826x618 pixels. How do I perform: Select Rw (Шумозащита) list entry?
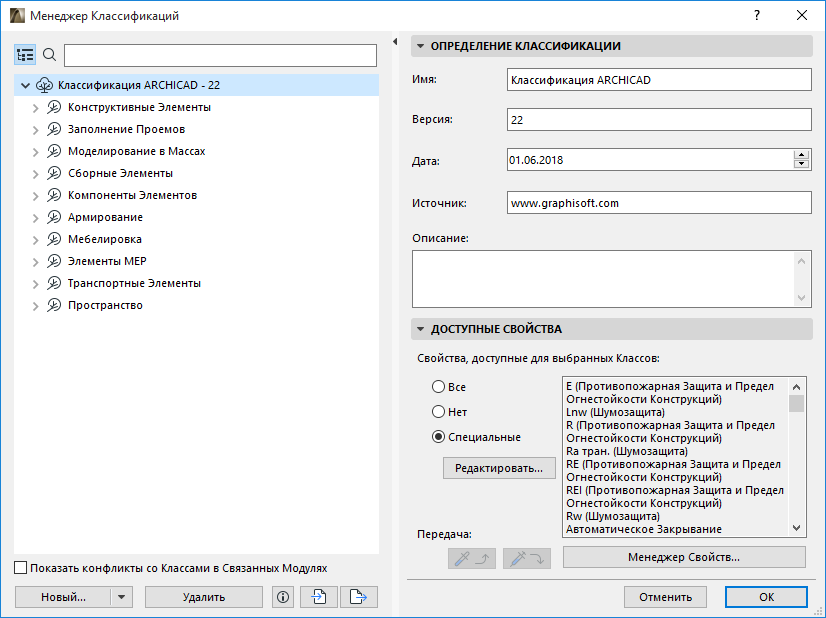pos(613,516)
